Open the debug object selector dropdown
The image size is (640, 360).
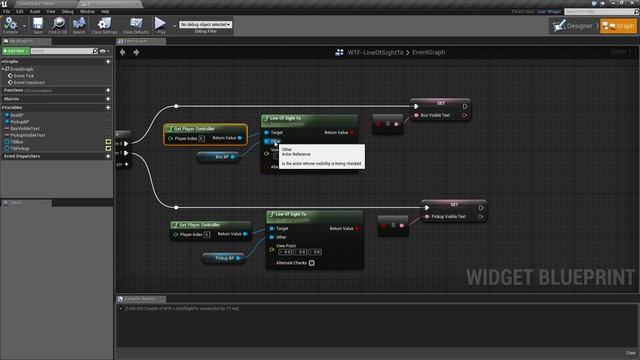click(206, 24)
